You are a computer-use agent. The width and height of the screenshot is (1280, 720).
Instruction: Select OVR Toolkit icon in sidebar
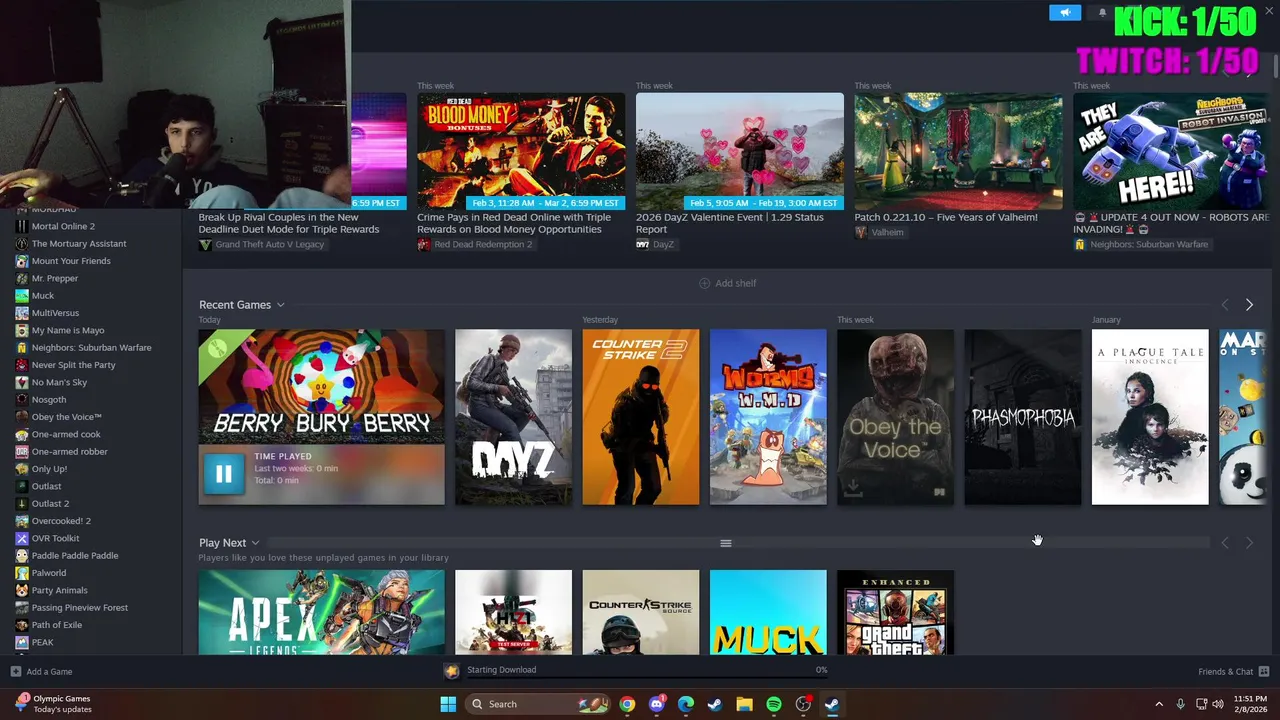pyautogui.click(x=22, y=538)
